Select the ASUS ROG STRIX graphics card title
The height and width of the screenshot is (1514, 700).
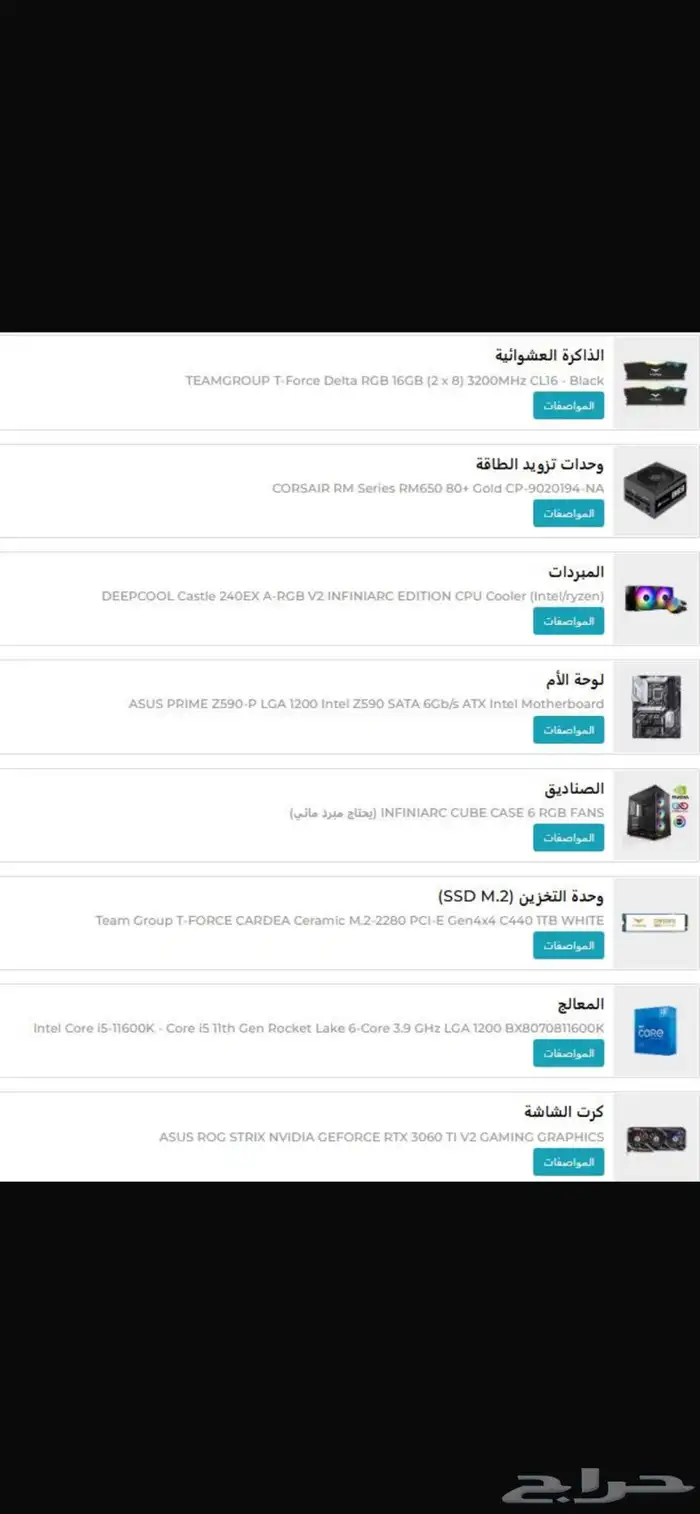pyautogui.click(x=381, y=1136)
